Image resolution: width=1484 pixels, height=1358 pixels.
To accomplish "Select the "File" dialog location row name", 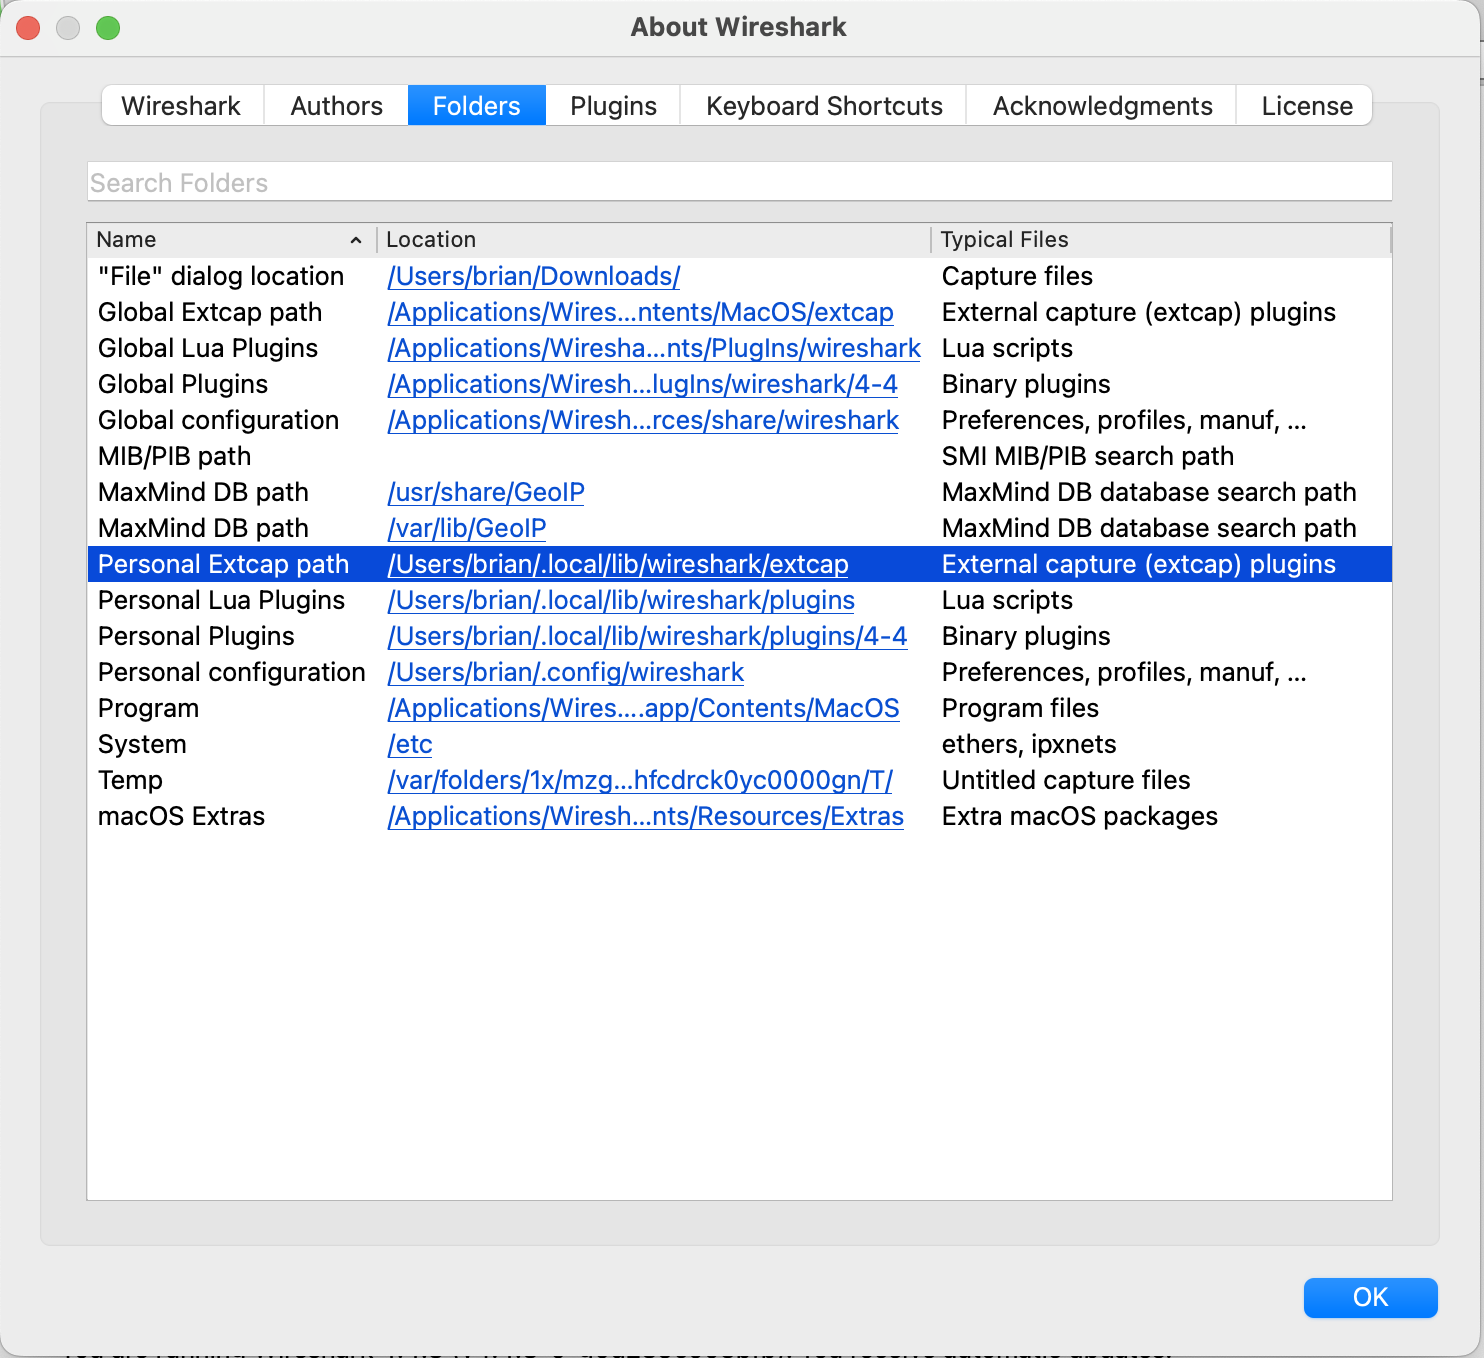I will (221, 276).
